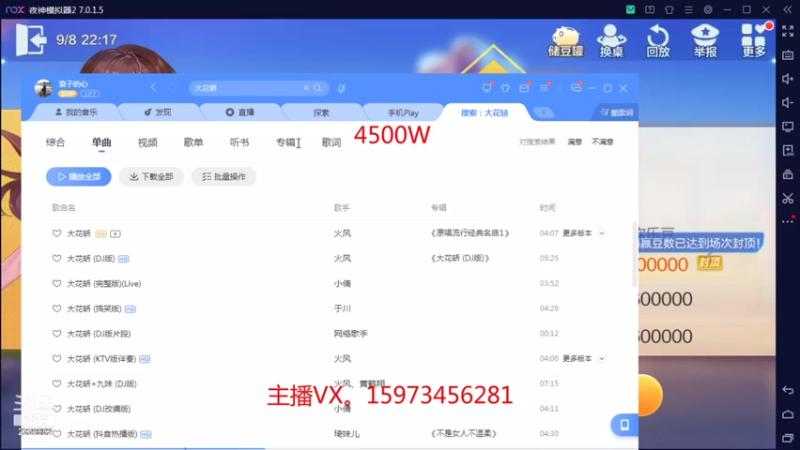This screenshot has height=450, width=800.
Task: Open 发现 main tab
Action: coord(158,112)
